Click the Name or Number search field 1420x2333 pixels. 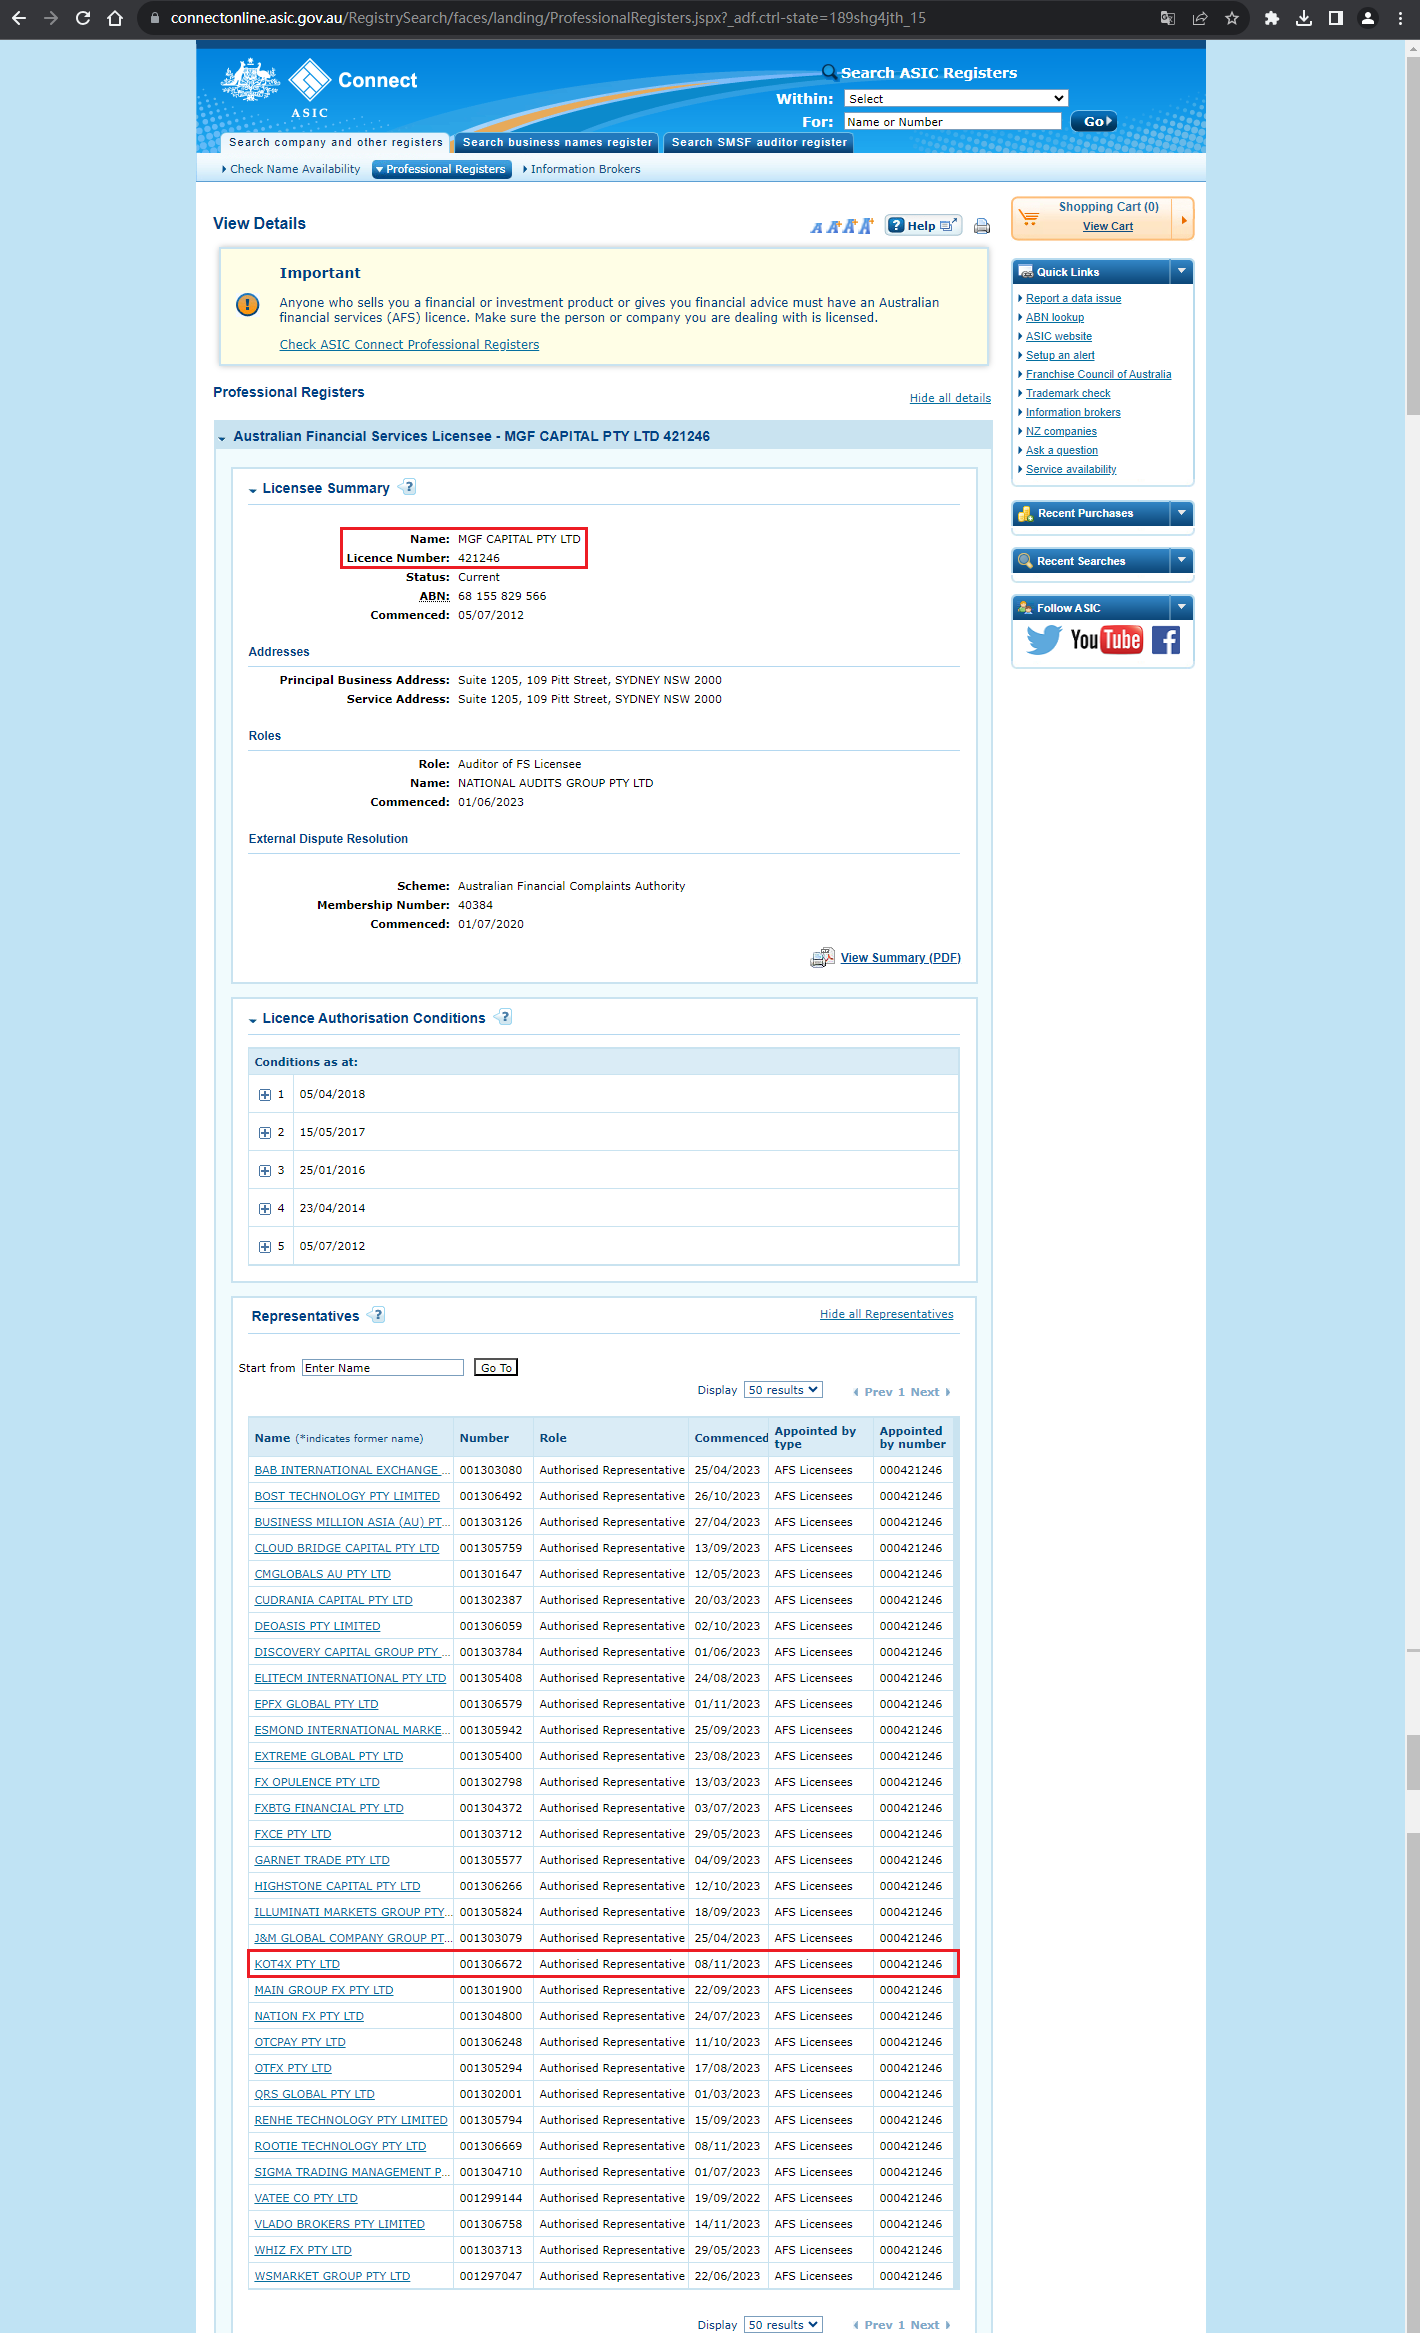tap(952, 121)
